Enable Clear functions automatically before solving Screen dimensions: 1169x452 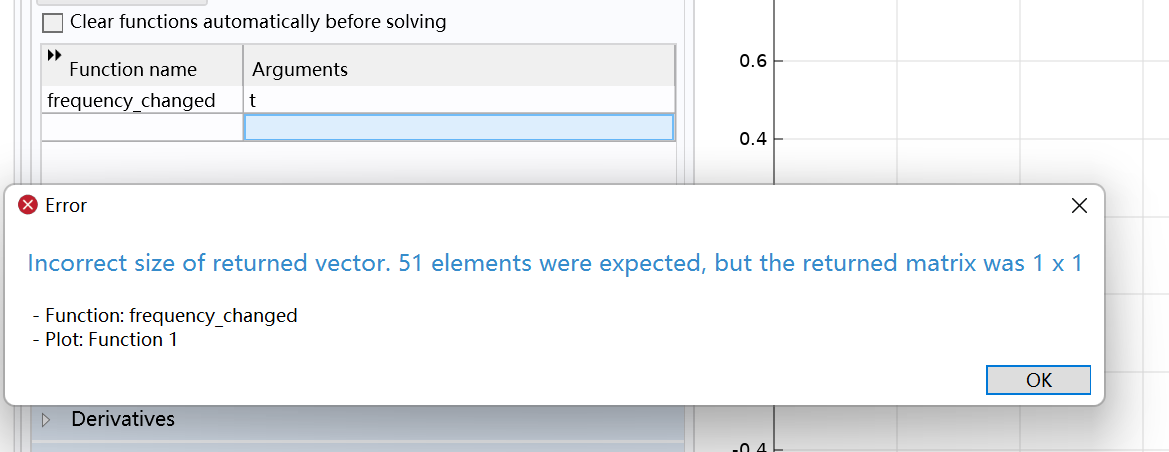pos(52,22)
